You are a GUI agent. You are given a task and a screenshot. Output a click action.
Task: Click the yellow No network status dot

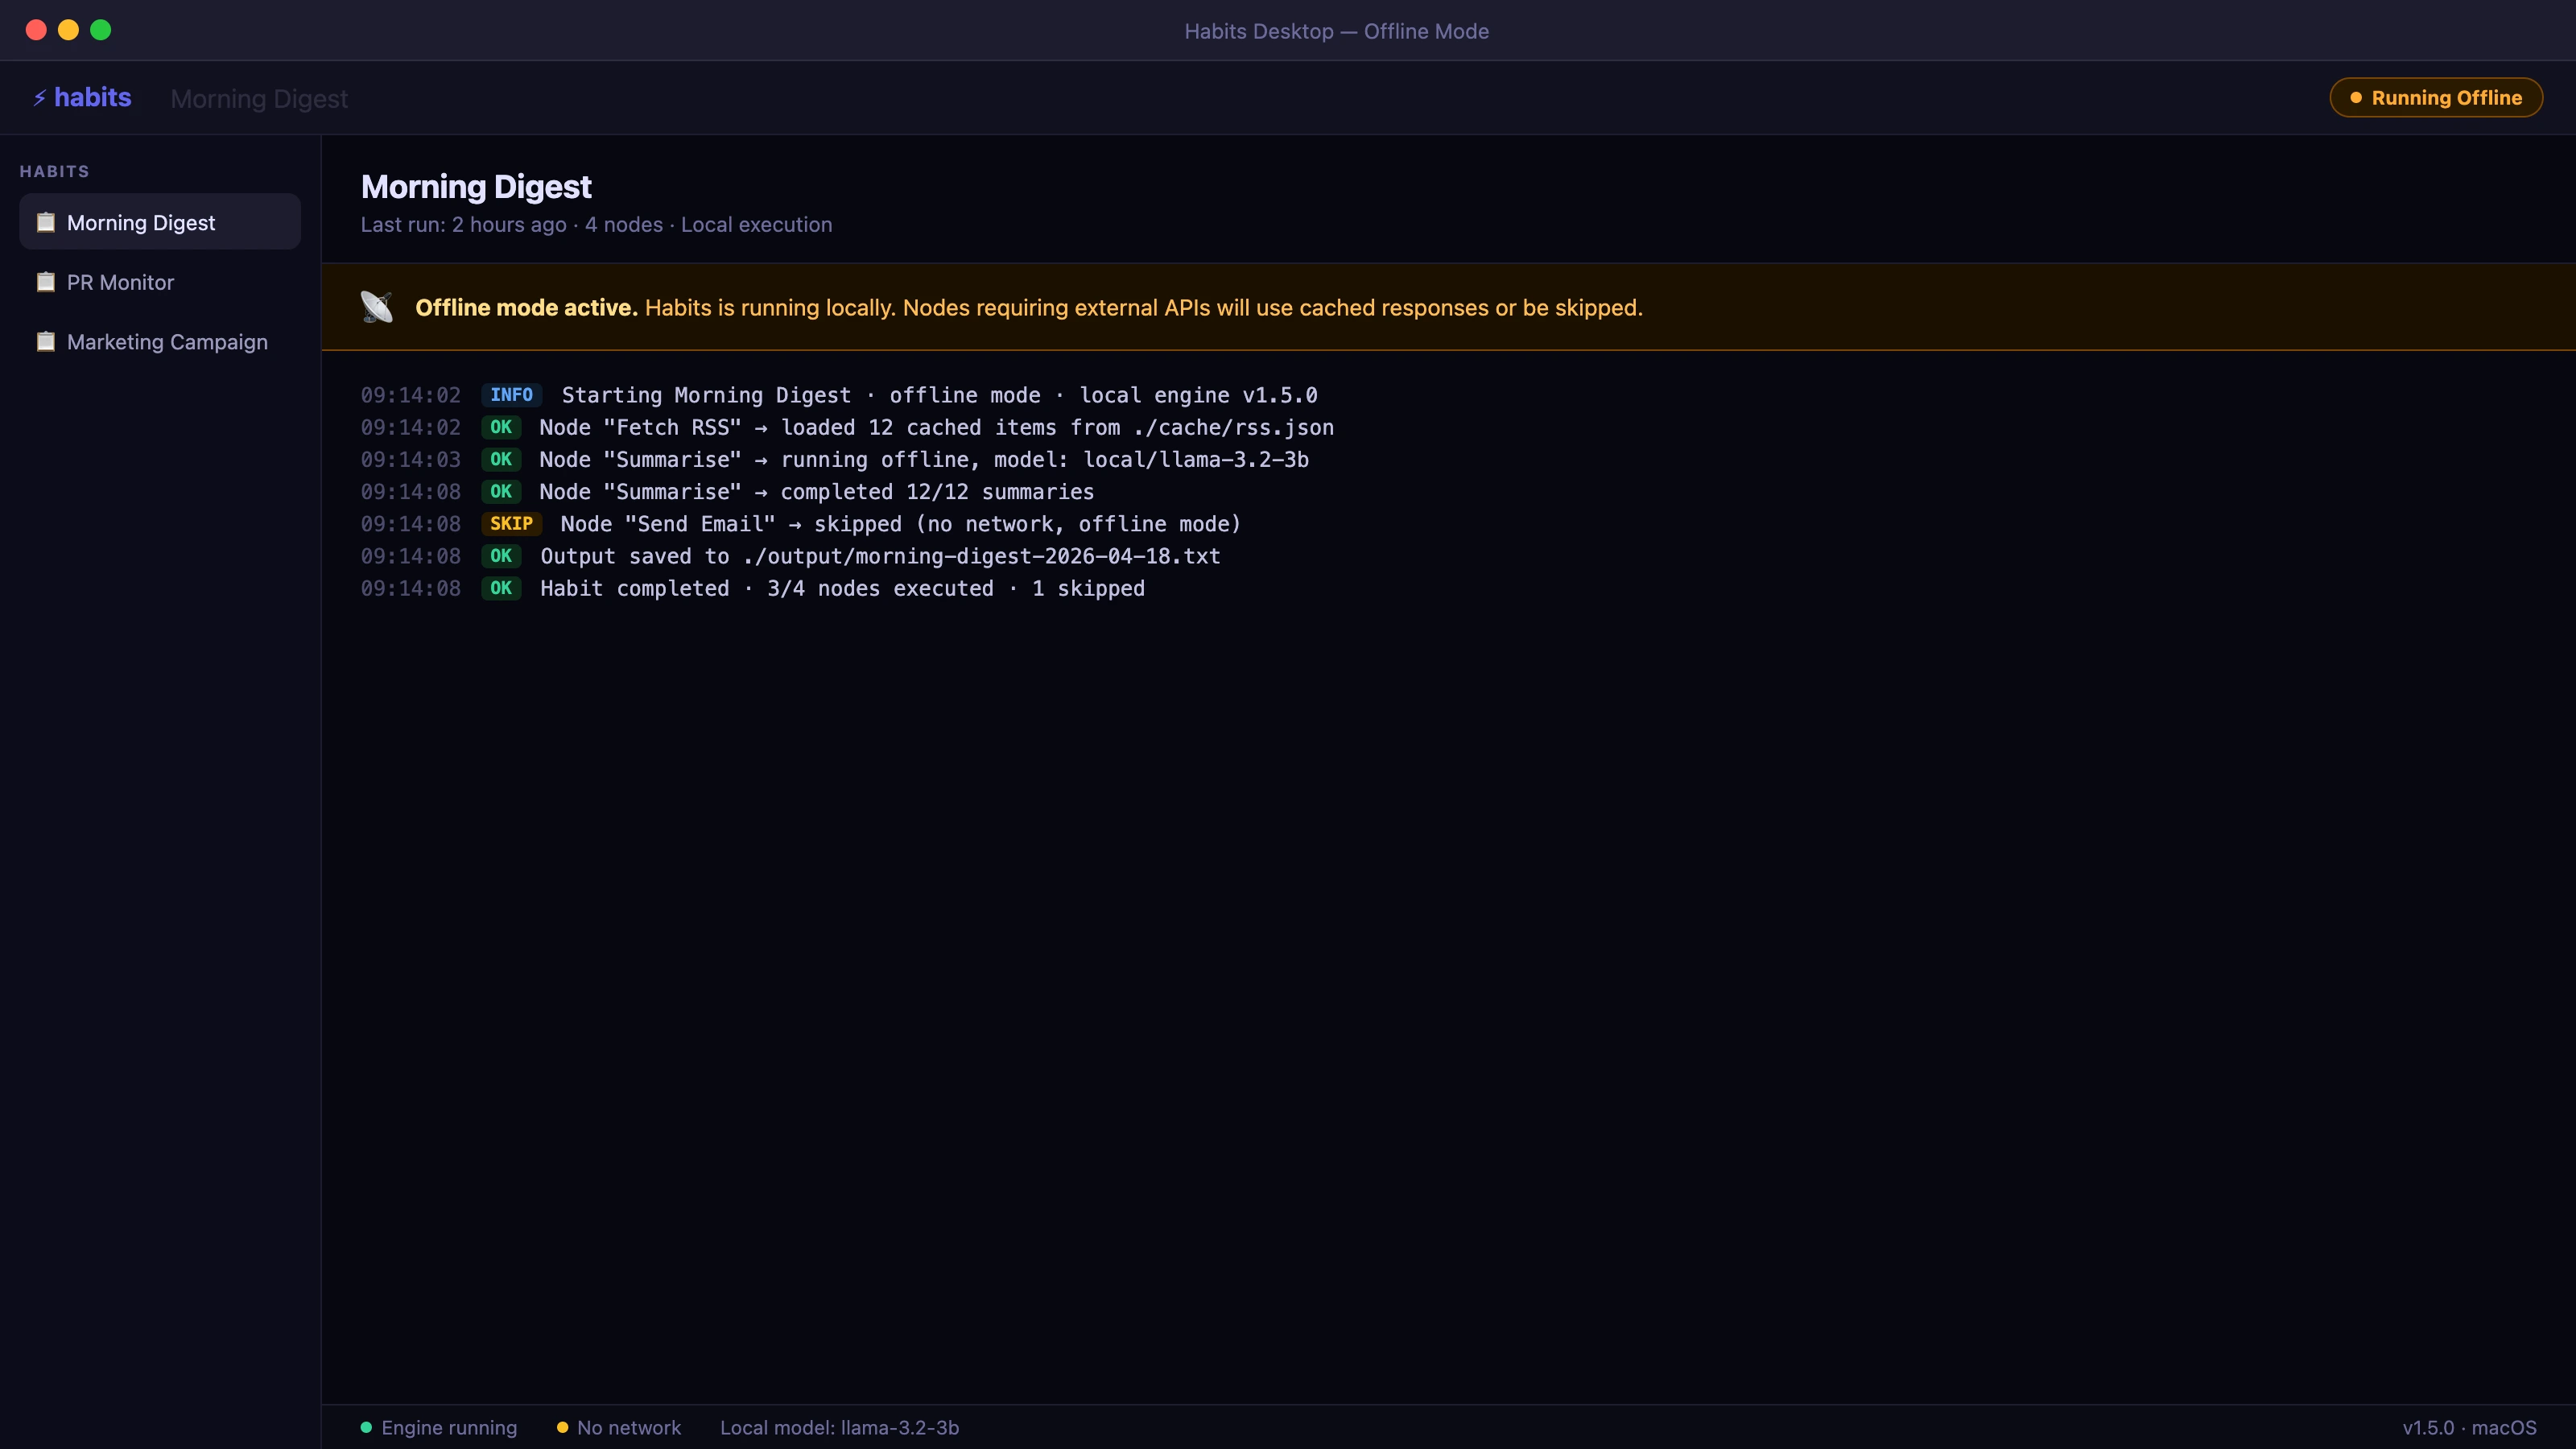(x=562, y=1427)
